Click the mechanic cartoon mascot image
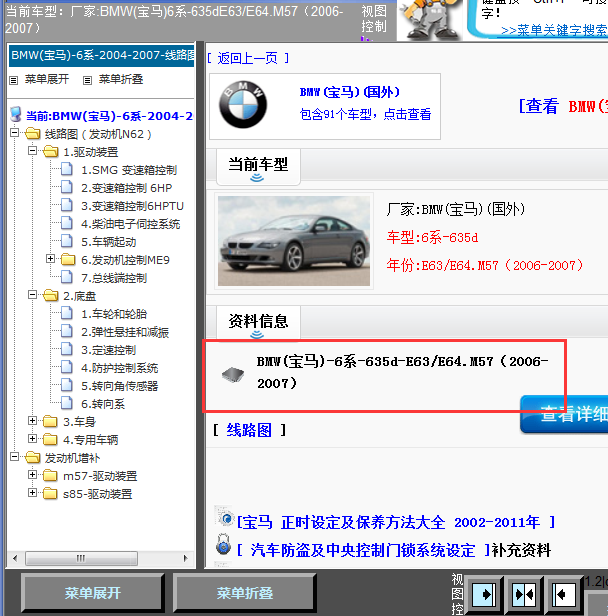Viewport: 608px width, 616px height. point(431,20)
